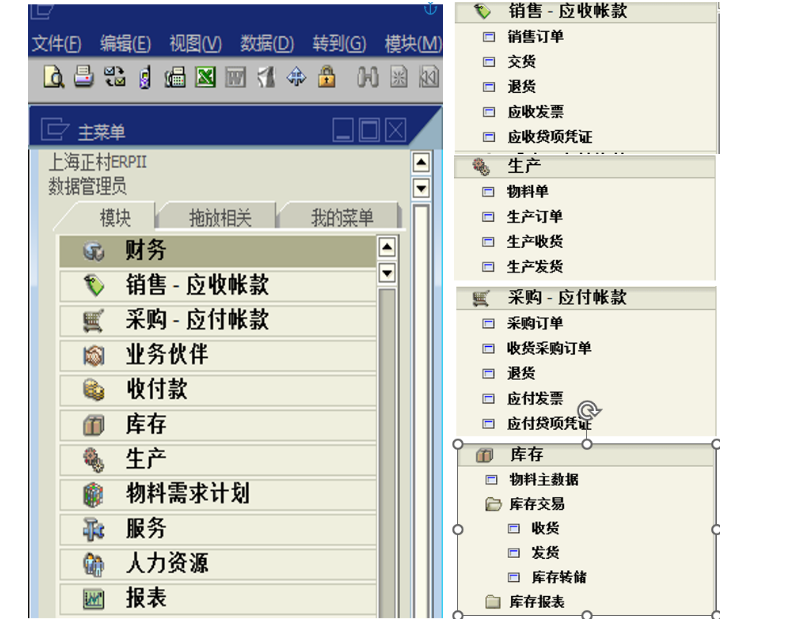Collapse the 采购 - 应付帐款 header in right panel
Viewport: 790px width, 621px height.
pyautogui.click(x=585, y=298)
